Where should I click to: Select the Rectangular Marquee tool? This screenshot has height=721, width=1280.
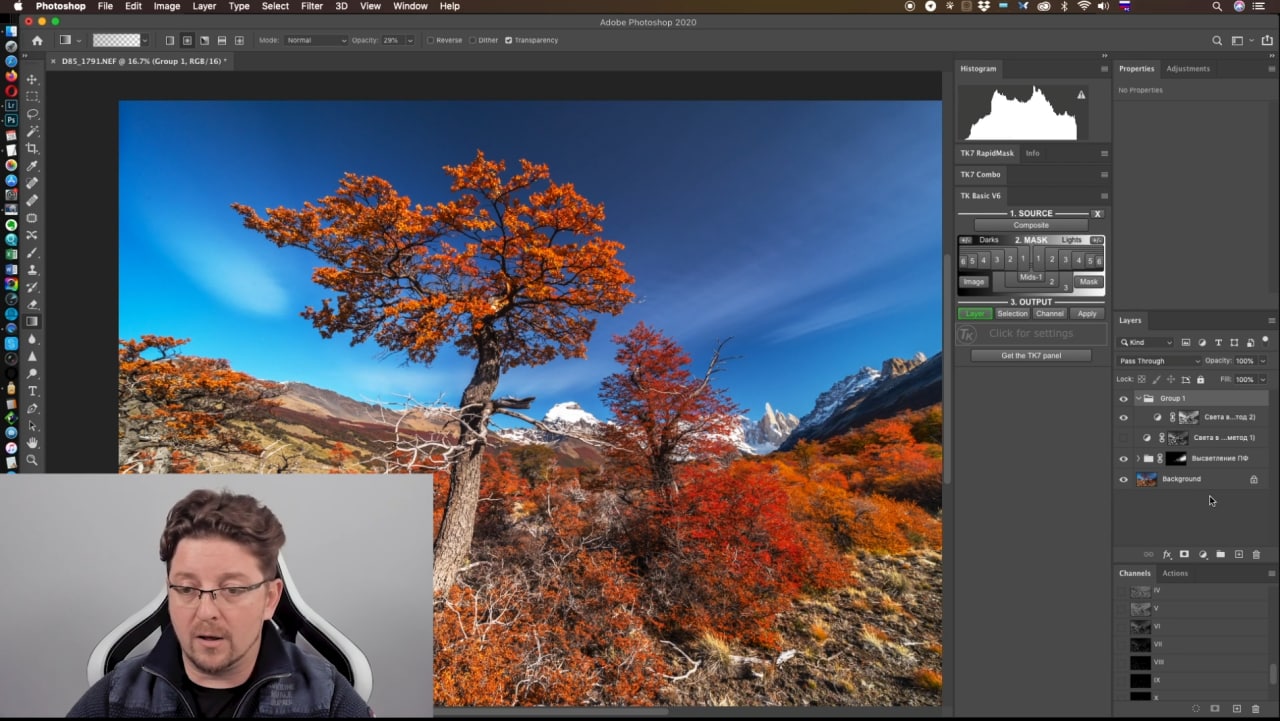(x=32, y=96)
